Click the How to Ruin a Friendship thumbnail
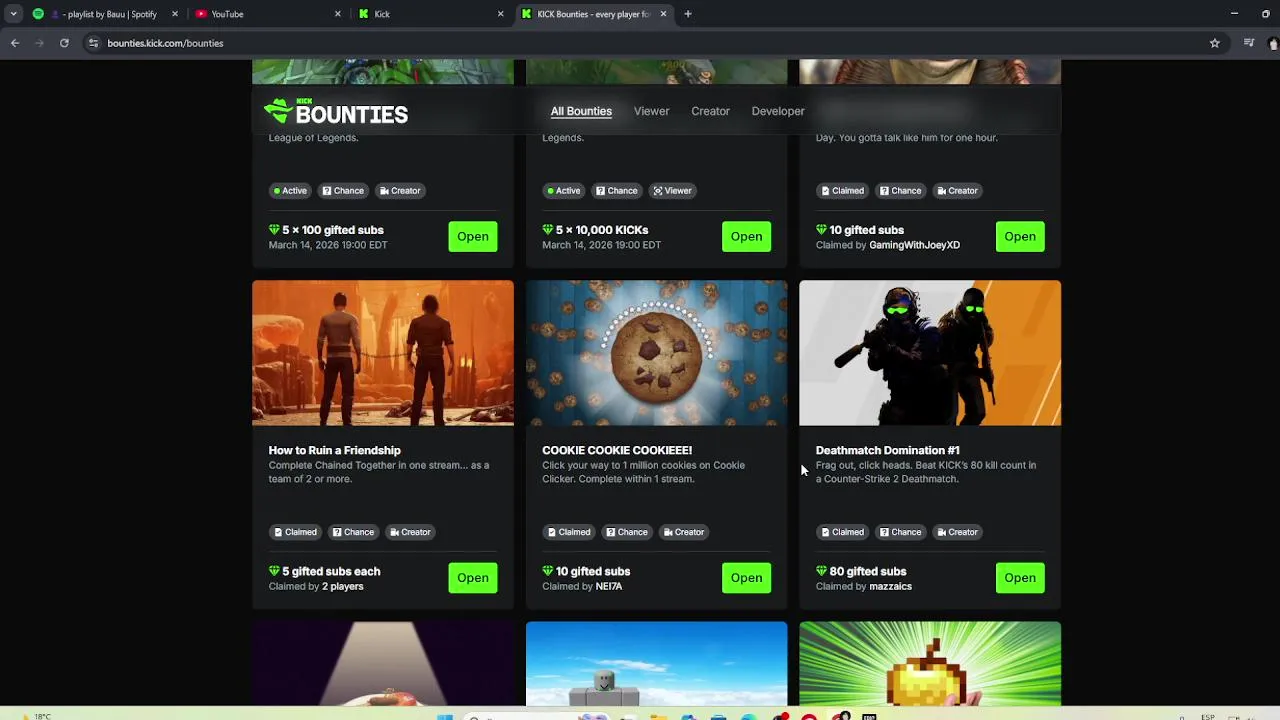 [383, 353]
